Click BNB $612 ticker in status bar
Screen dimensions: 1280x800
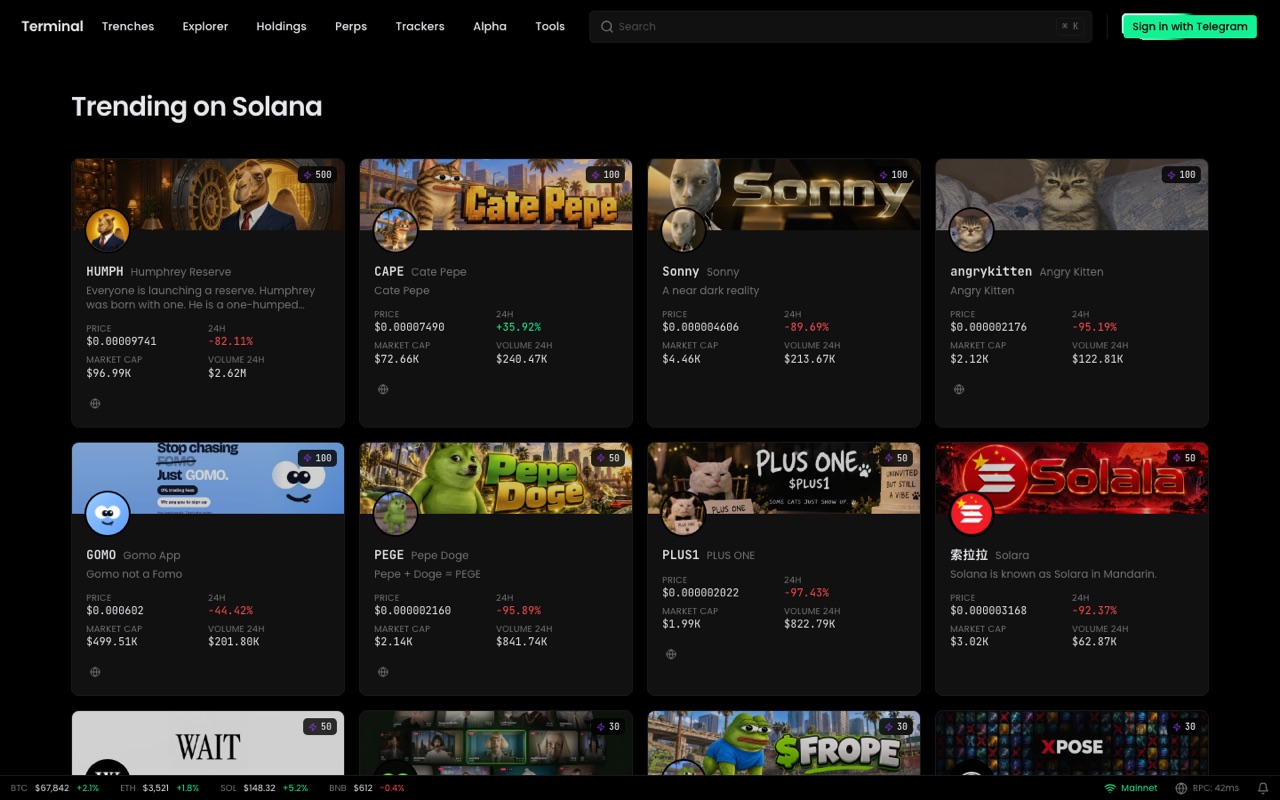click(x=366, y=788)
